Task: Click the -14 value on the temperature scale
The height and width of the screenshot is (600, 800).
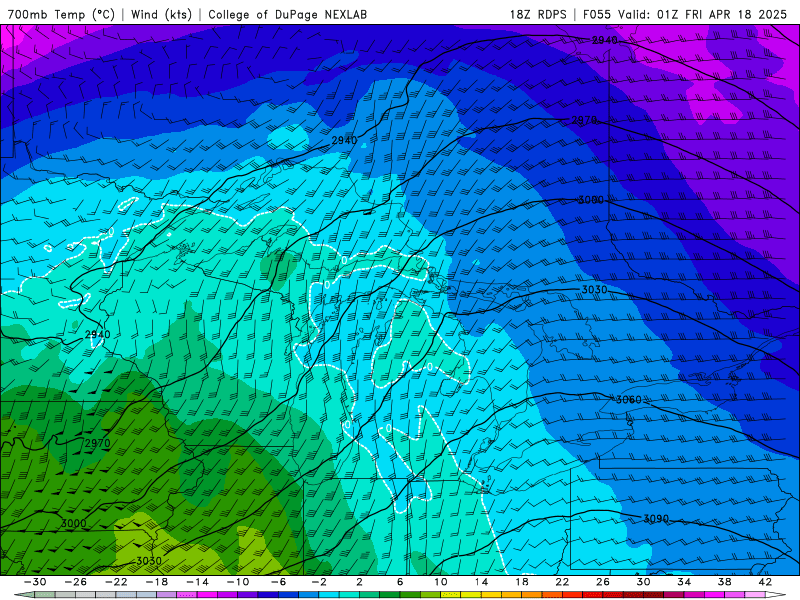Action: click(x=197, y=582)
